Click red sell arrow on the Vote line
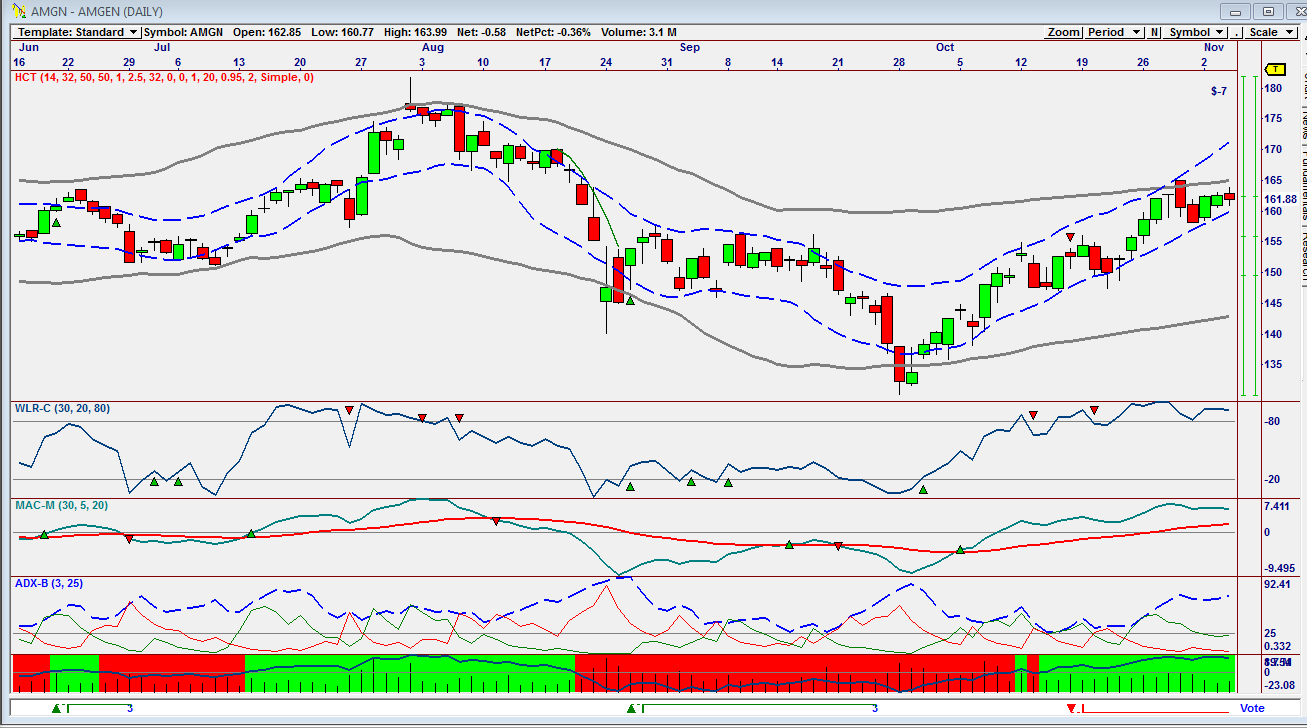Screen dimensions: 1307x728 [x=1071, y=709]
